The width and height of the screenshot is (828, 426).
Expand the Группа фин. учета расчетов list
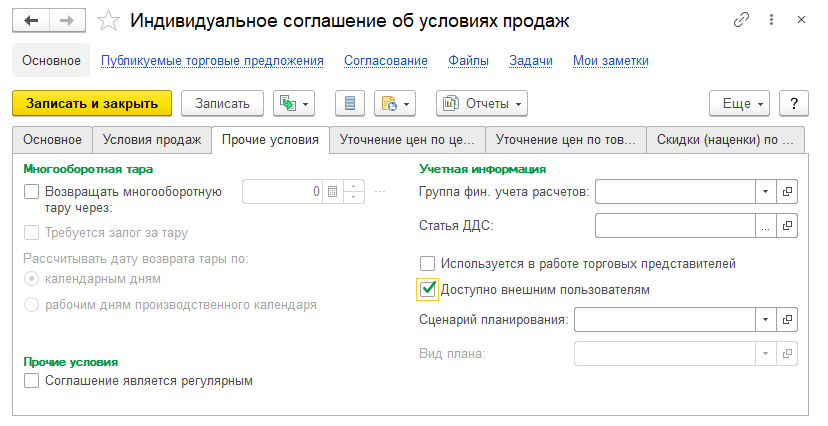coord(765,191)
